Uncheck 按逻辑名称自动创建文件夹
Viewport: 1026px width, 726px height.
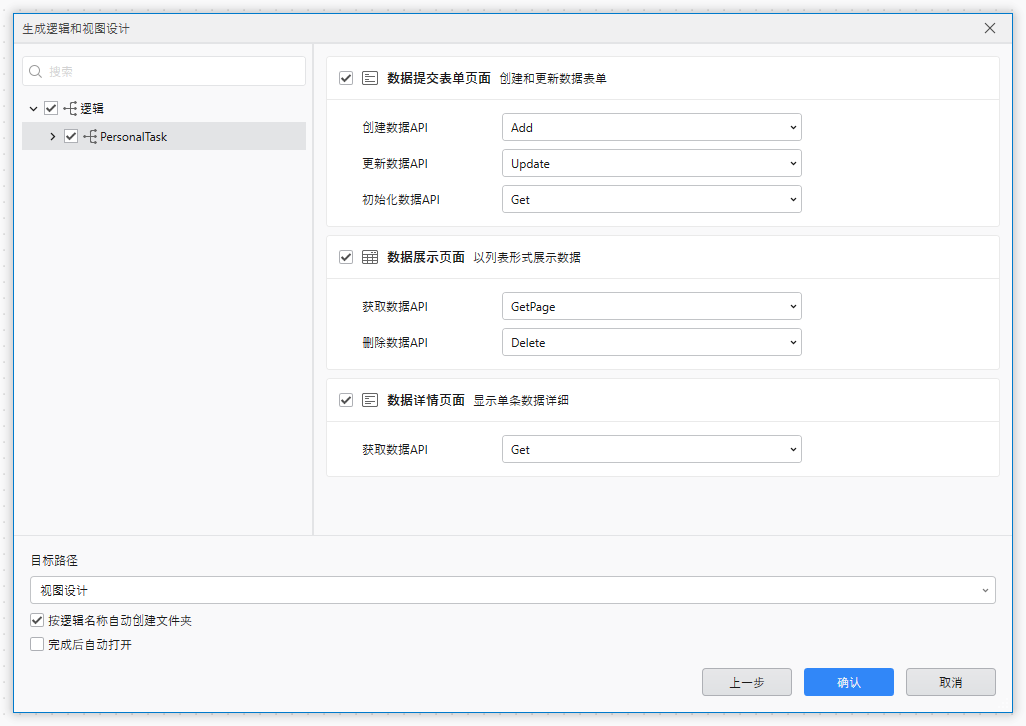click(37, 620)
